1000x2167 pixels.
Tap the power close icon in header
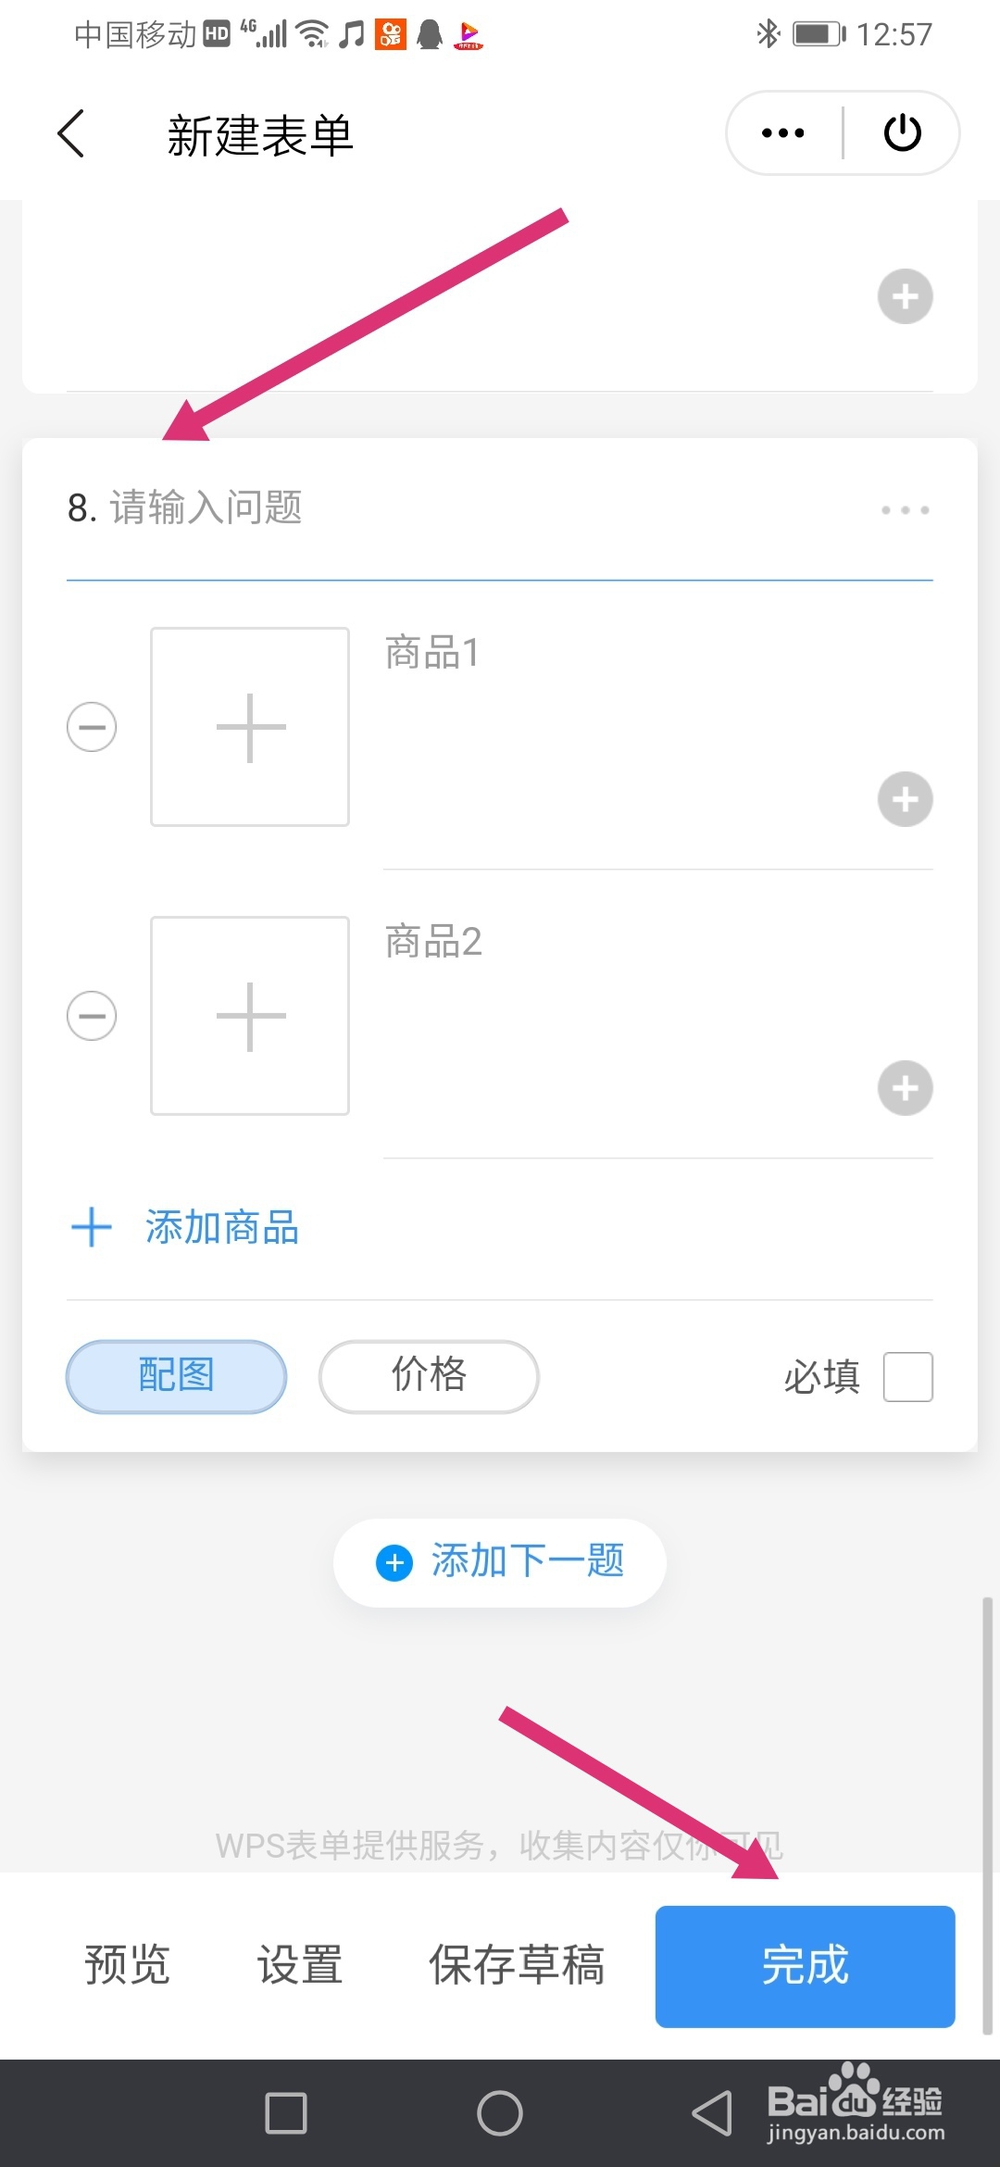coord(902,133)
